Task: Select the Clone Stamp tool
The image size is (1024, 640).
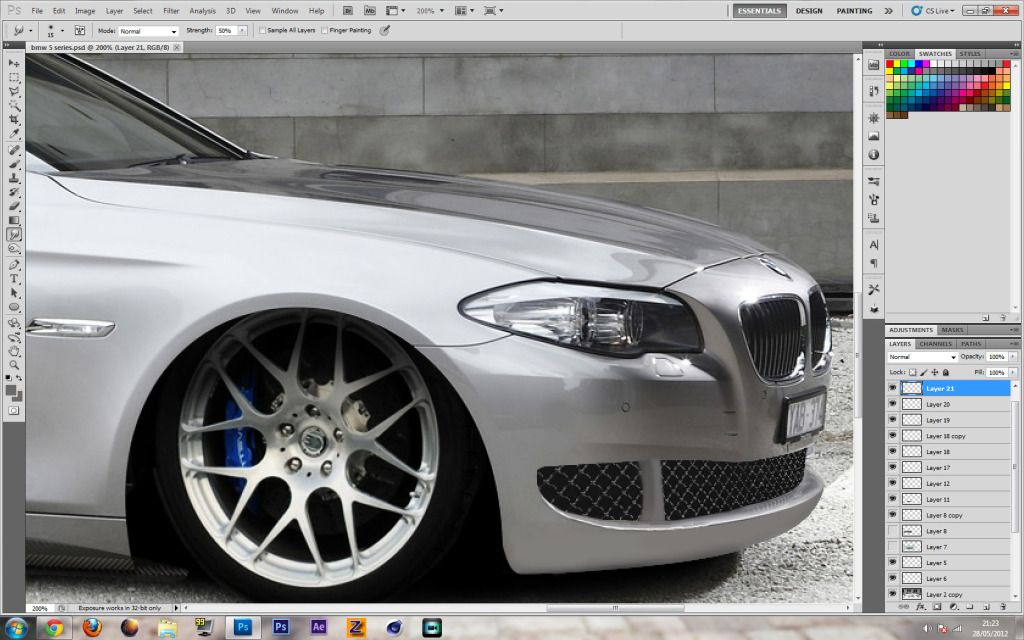Action: click(x=14, y=177)
